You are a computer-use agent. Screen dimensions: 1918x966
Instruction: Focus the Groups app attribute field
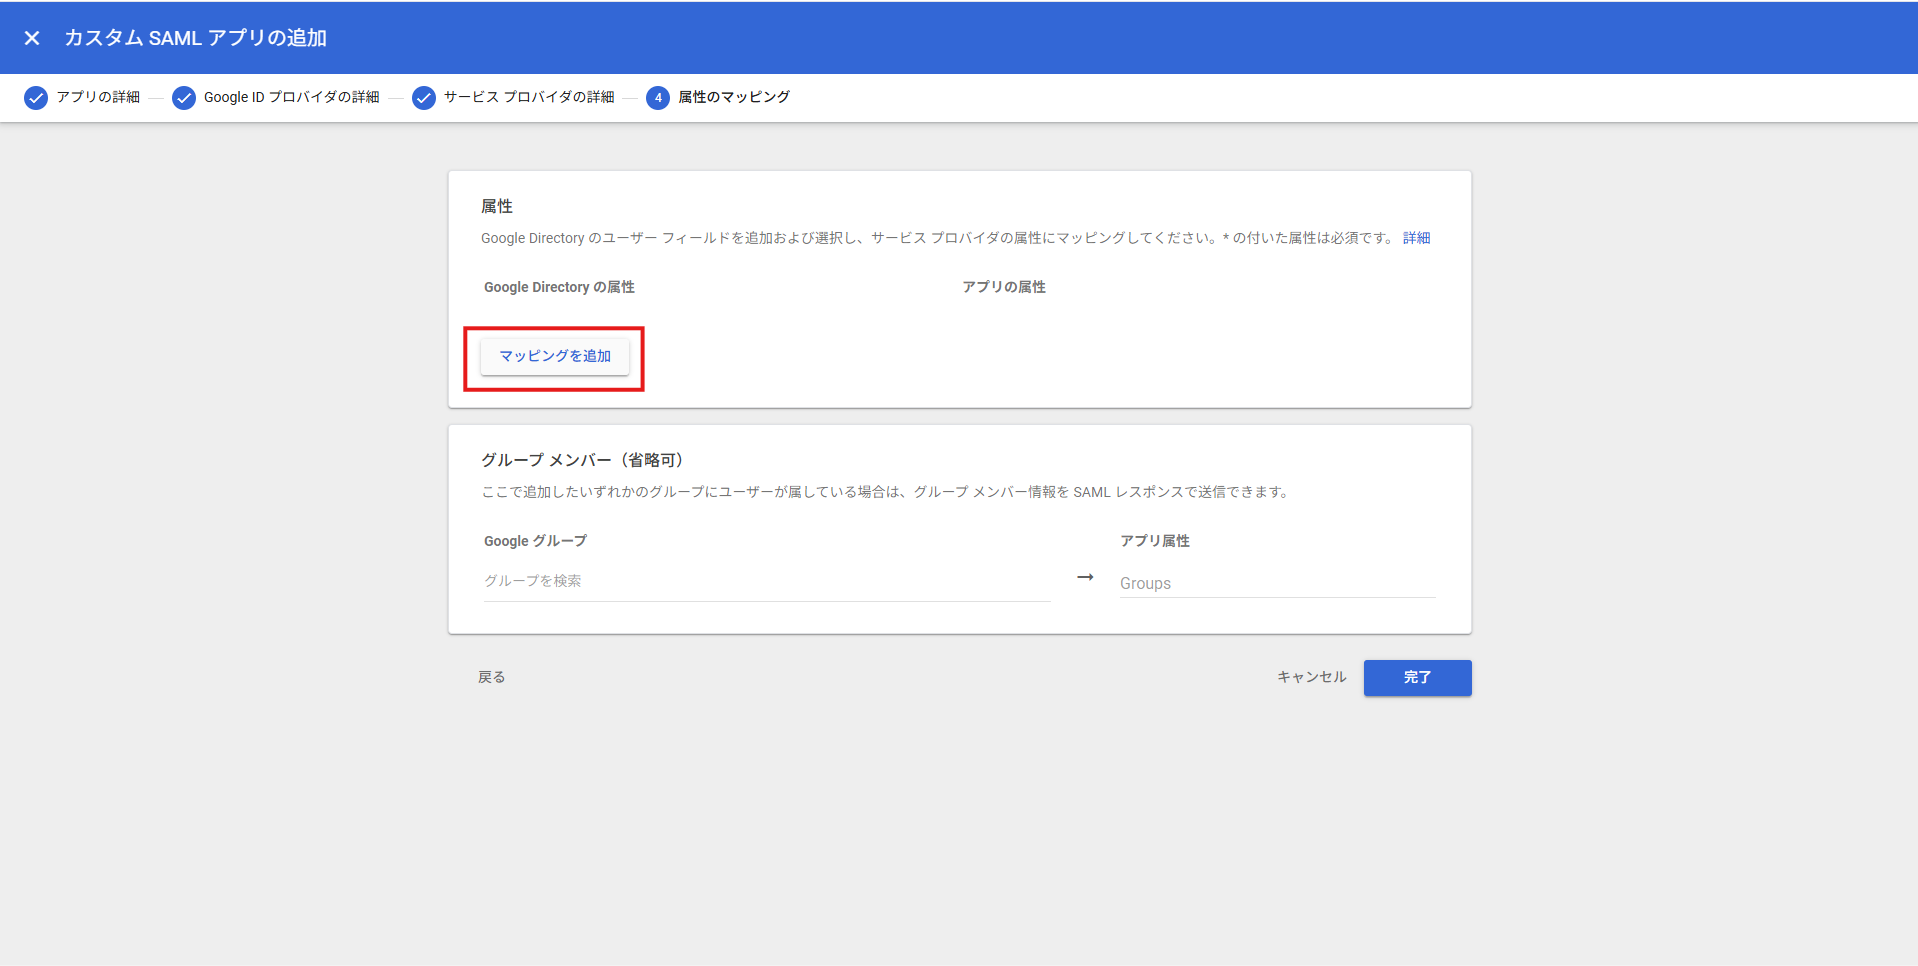[1278, 583]
